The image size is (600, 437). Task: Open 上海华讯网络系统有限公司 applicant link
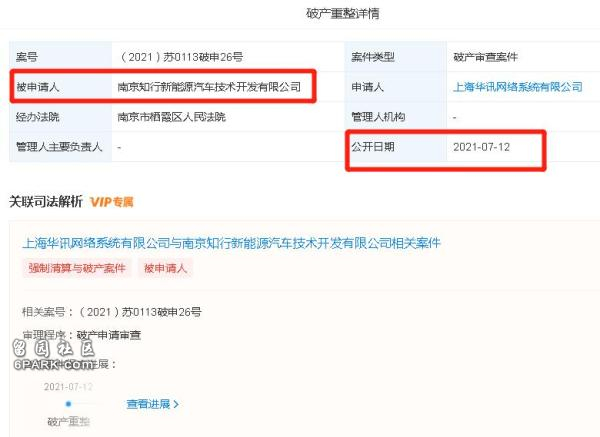(x=518, y=87)
